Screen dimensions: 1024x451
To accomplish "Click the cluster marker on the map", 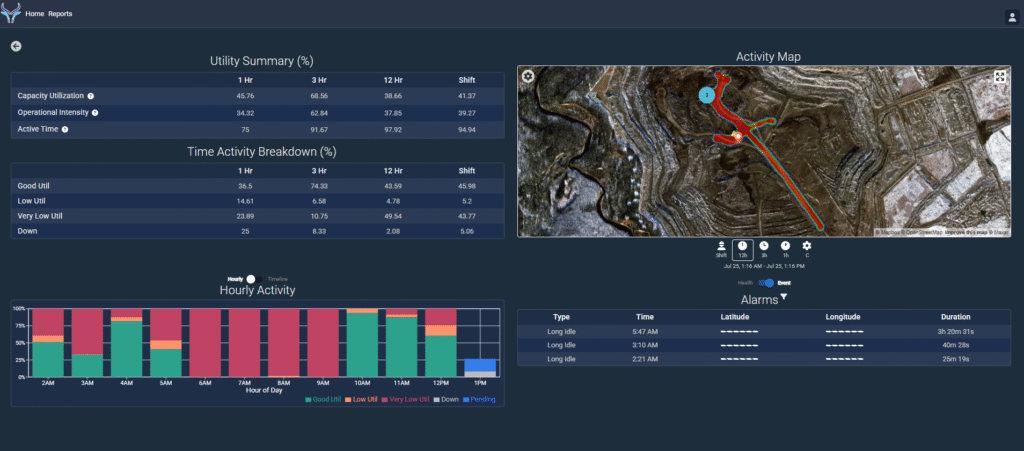I will click(707, 95).
